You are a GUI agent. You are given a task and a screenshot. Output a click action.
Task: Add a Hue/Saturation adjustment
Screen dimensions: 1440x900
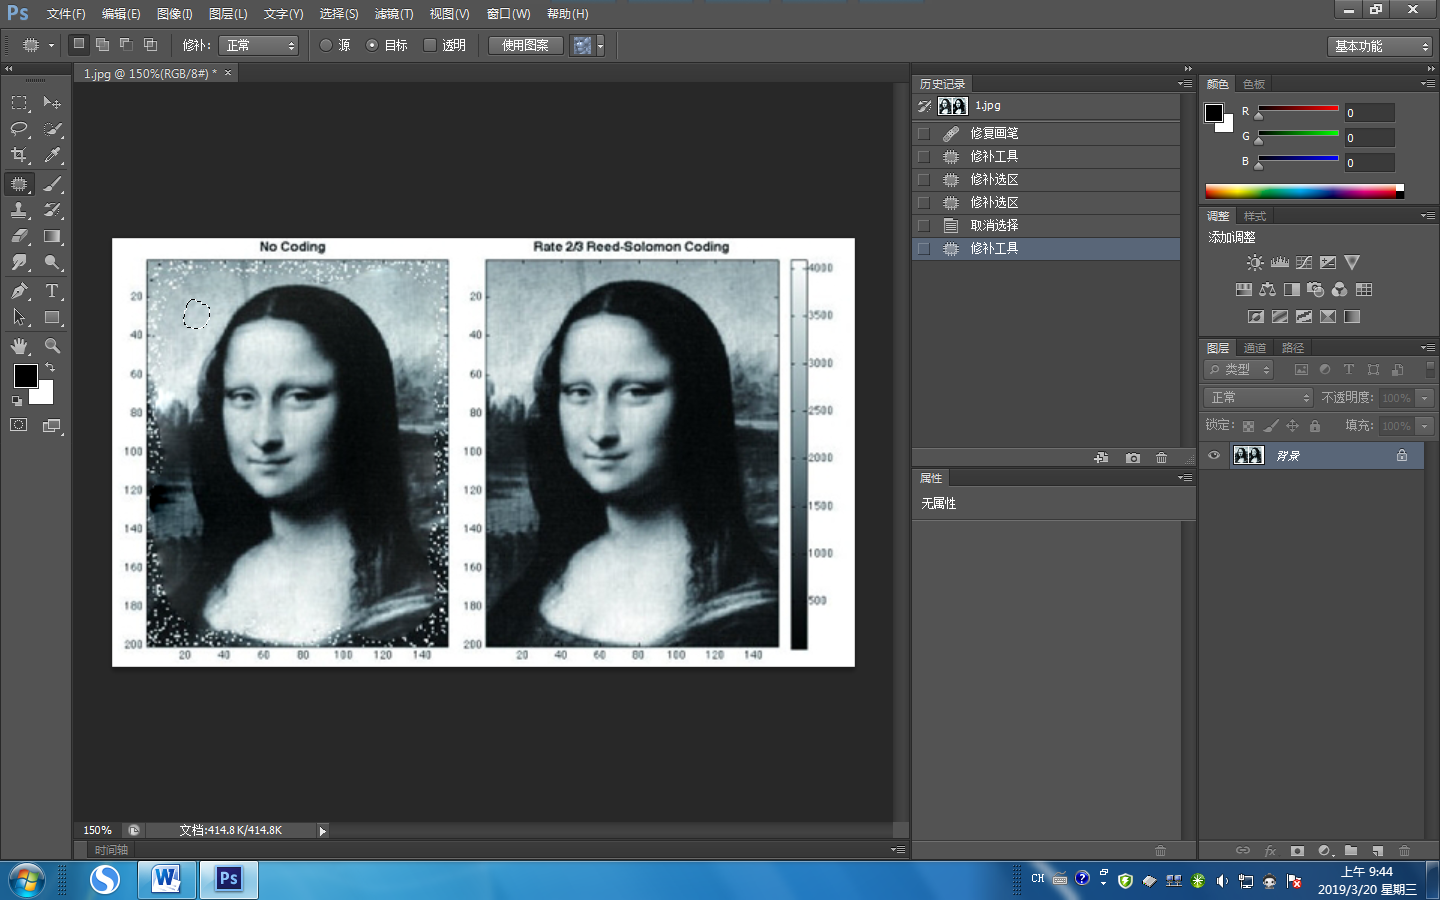[x=1243, y=290]
